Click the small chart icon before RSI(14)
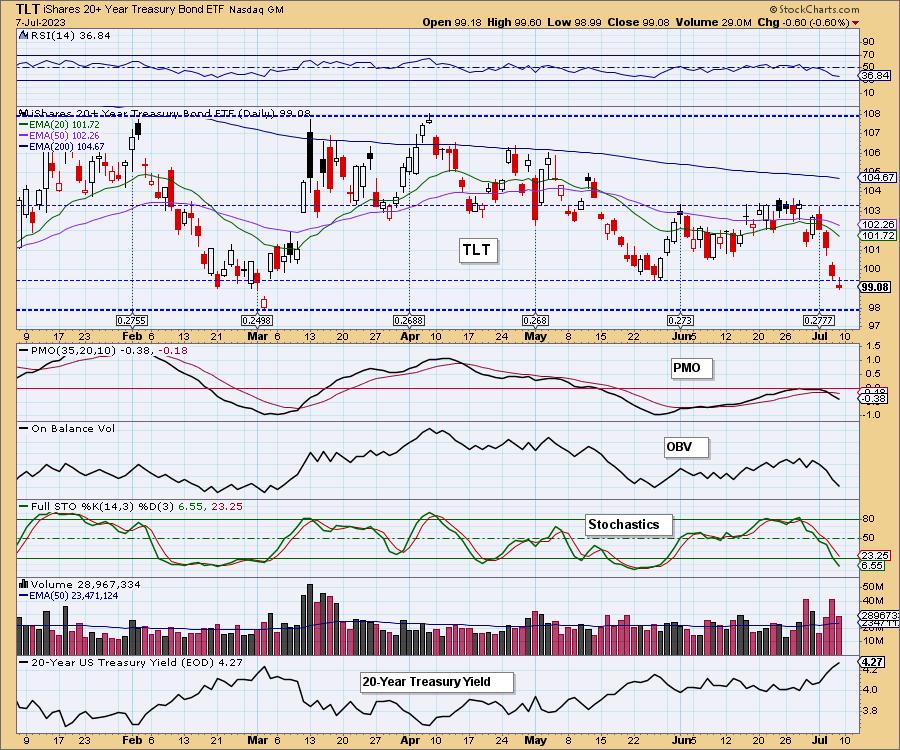Screen dimensions: 900x750 23,35
